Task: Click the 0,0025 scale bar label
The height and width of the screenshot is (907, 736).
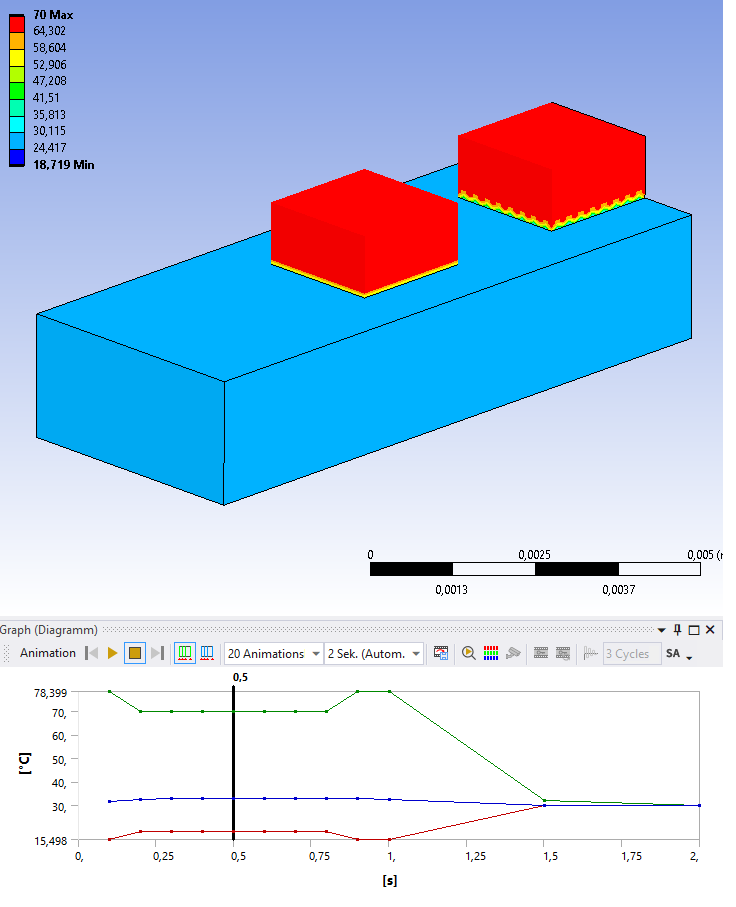Action: click(534, 555)
